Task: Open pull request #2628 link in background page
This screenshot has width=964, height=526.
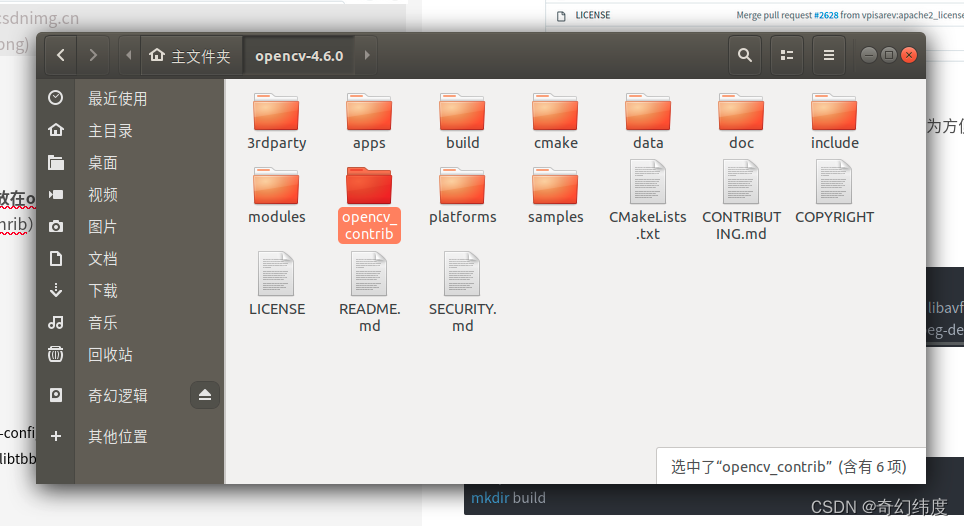Action: coord(826,15)
